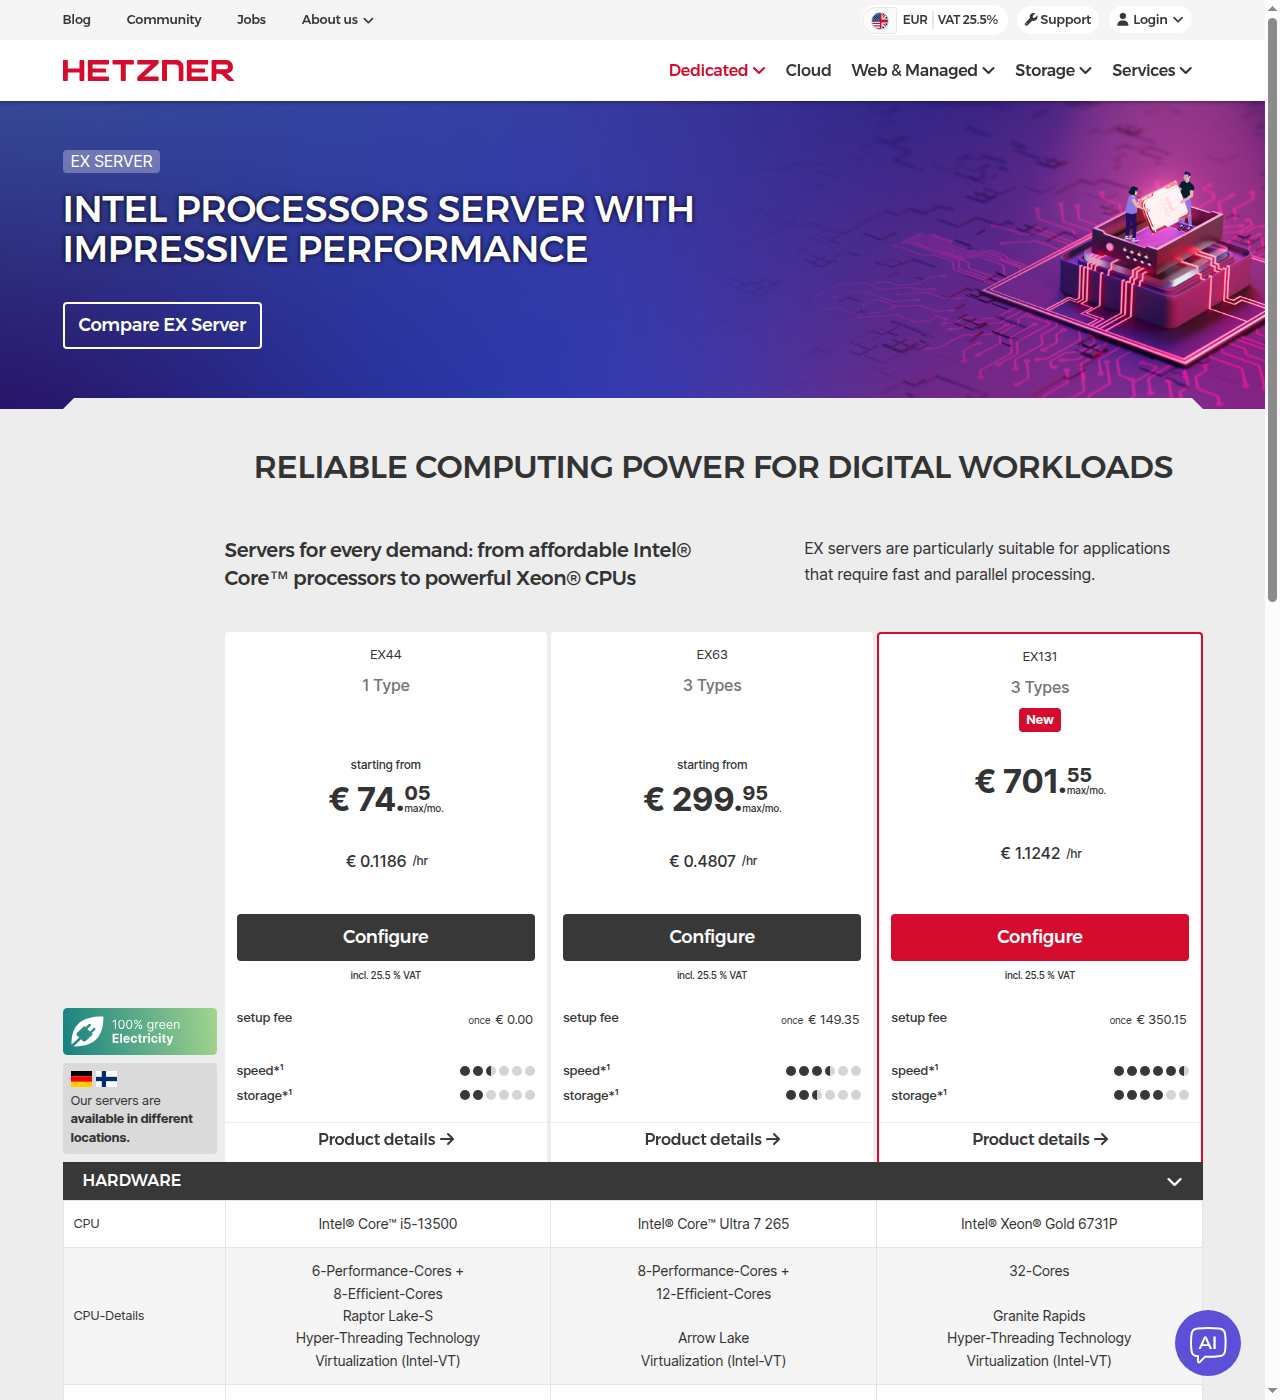This screenshot has width=1280, height=1400.
Task: Configure the EX44 server
Action: pyautogui.click(x=386, y=937)
